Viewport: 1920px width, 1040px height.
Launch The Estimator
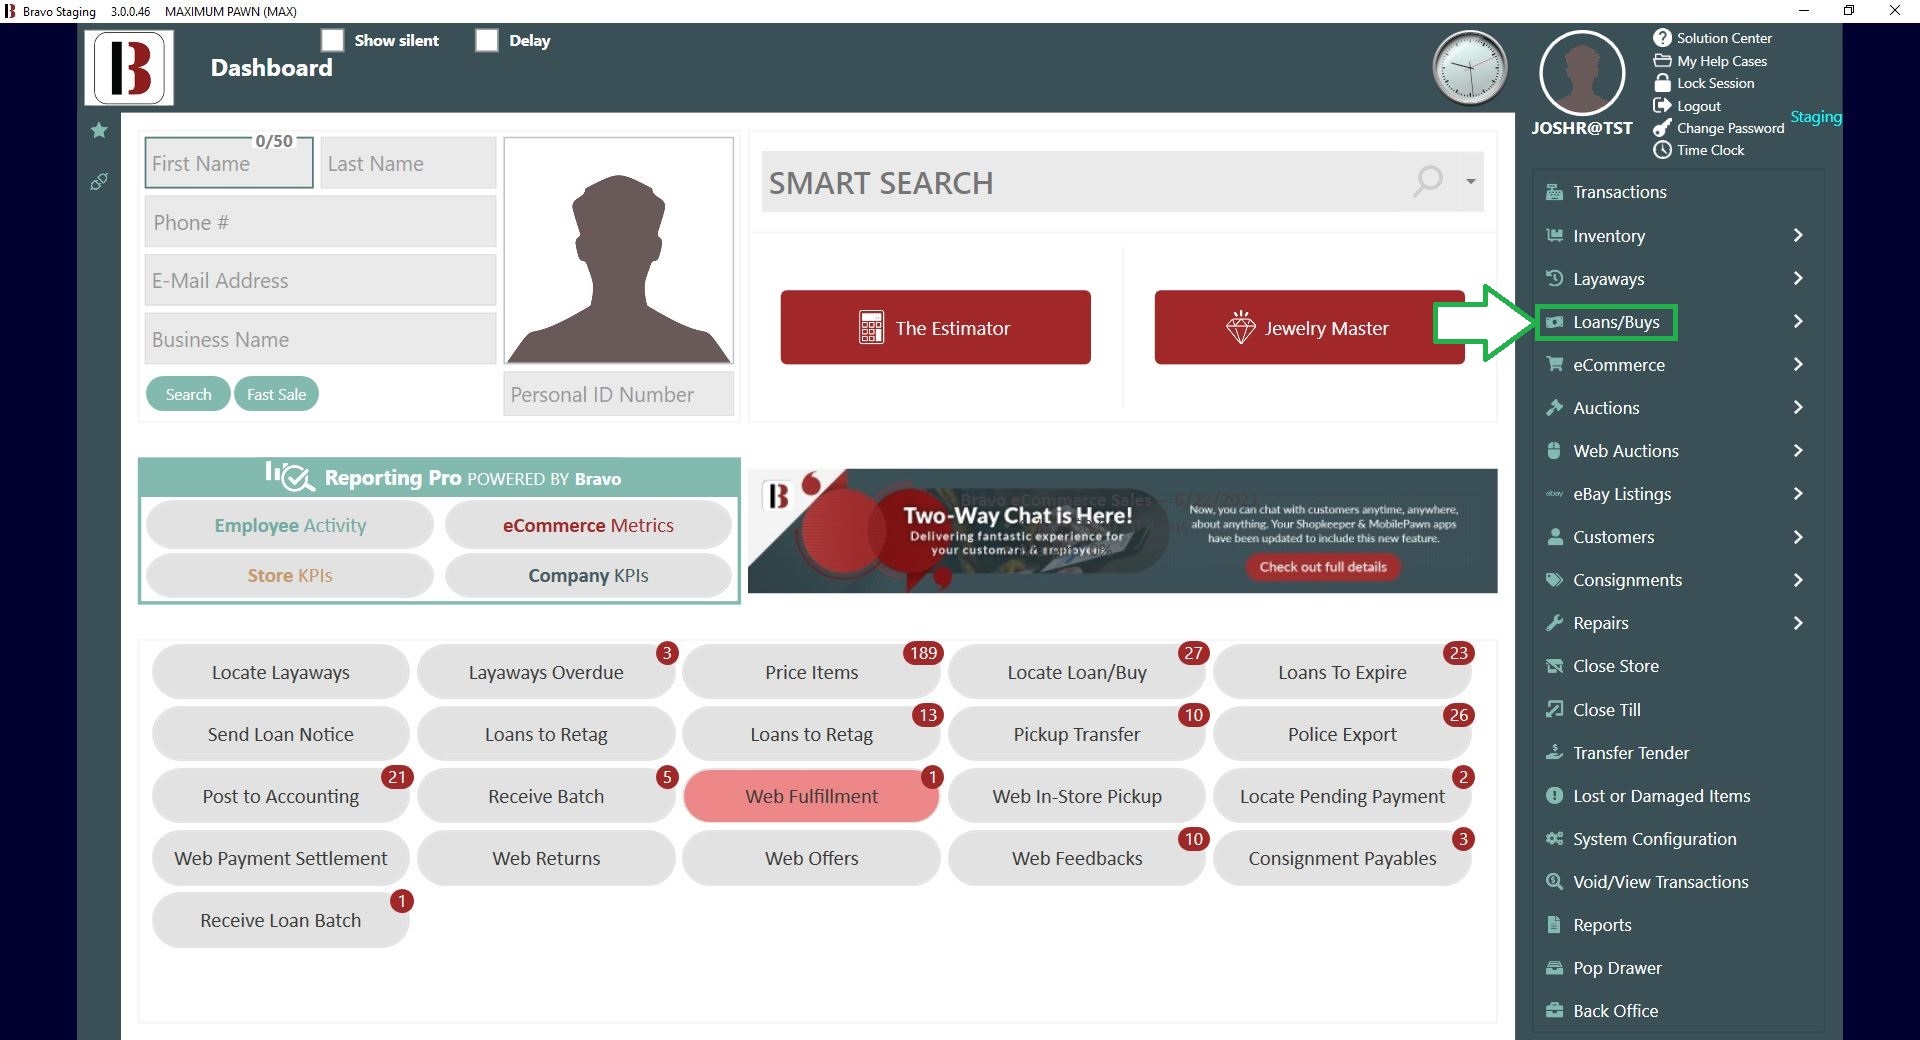click(935, 327)
